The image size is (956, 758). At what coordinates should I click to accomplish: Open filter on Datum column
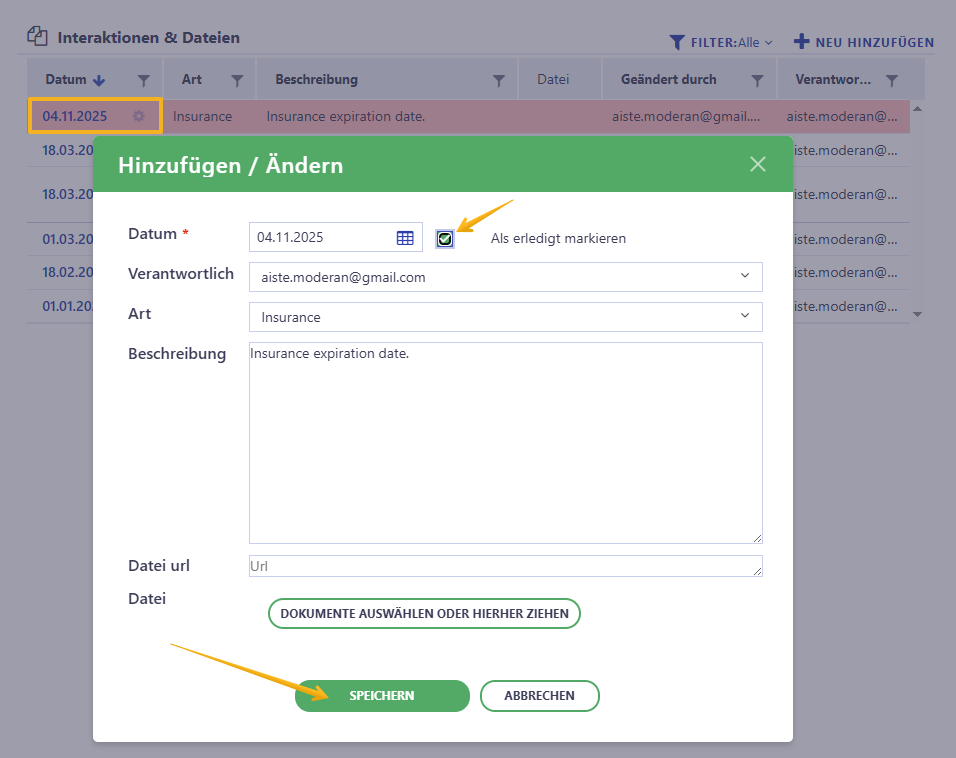(144, 80)
